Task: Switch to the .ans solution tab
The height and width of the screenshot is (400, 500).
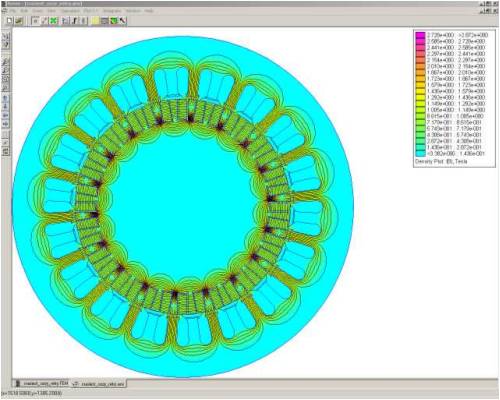Action: (99, 384)
